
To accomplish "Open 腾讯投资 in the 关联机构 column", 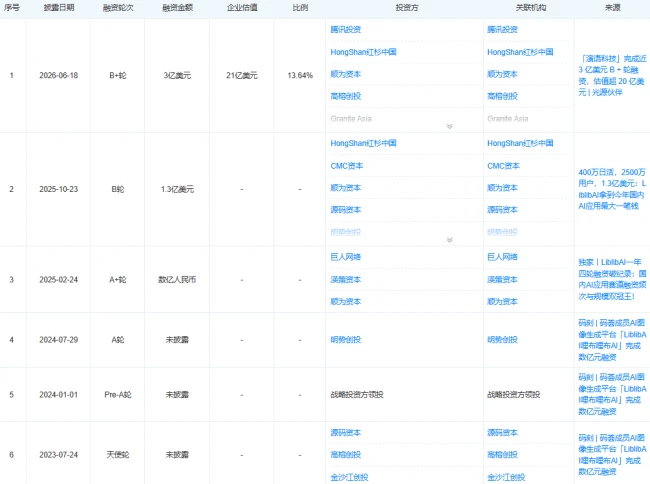I will point(502,29).
